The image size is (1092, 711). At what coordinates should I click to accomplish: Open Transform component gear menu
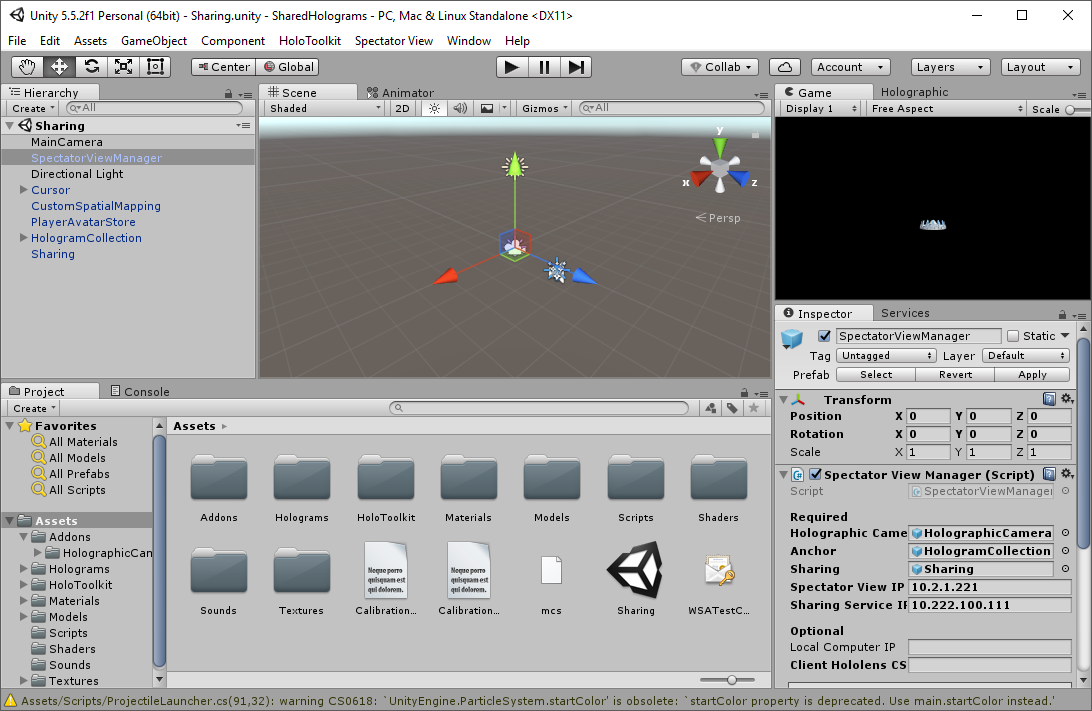coord(1066,399)
